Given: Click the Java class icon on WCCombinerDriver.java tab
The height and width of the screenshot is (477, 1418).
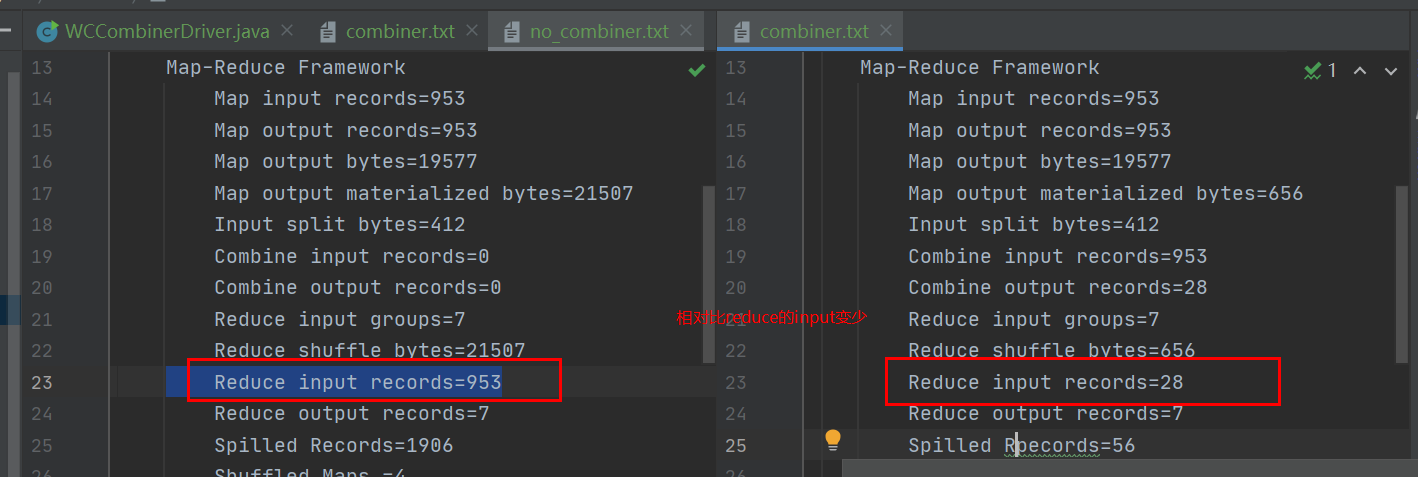Looking at the screenshot, I should tap(46, 32).
